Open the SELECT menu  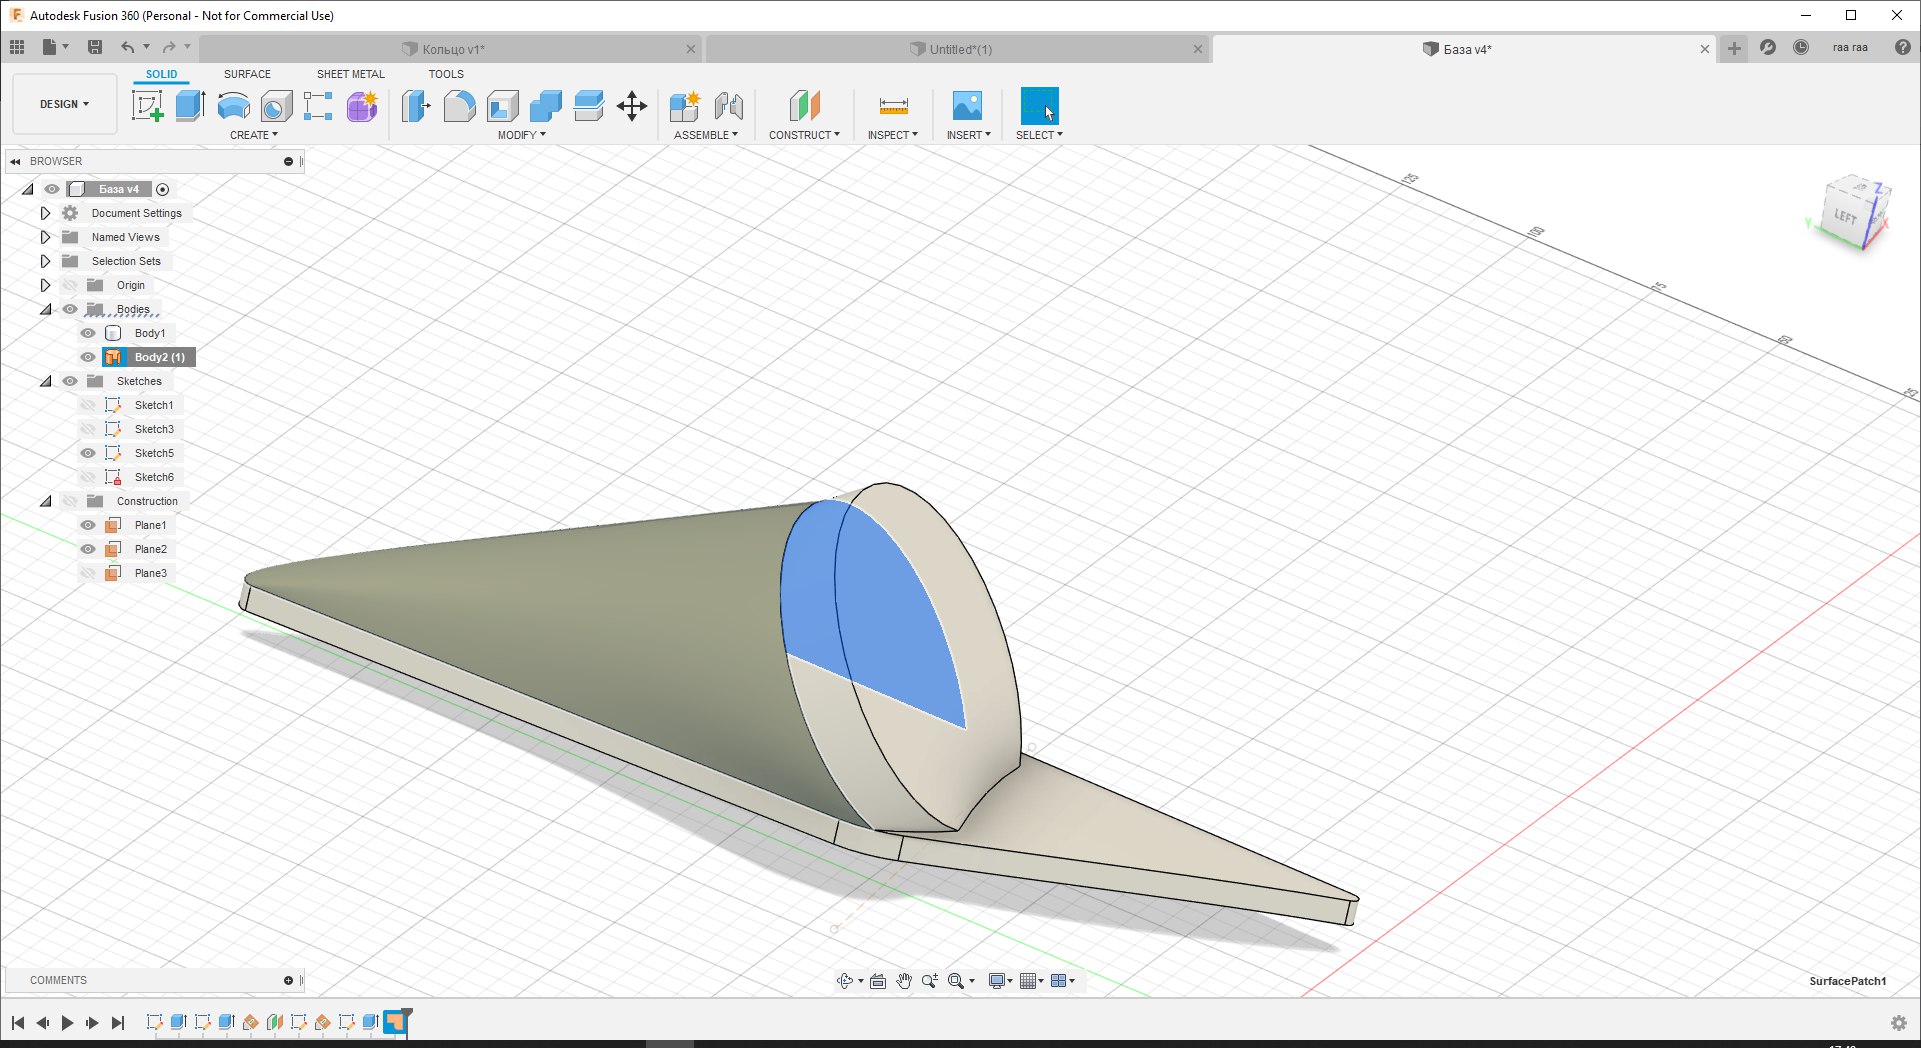pos(1039,135)
